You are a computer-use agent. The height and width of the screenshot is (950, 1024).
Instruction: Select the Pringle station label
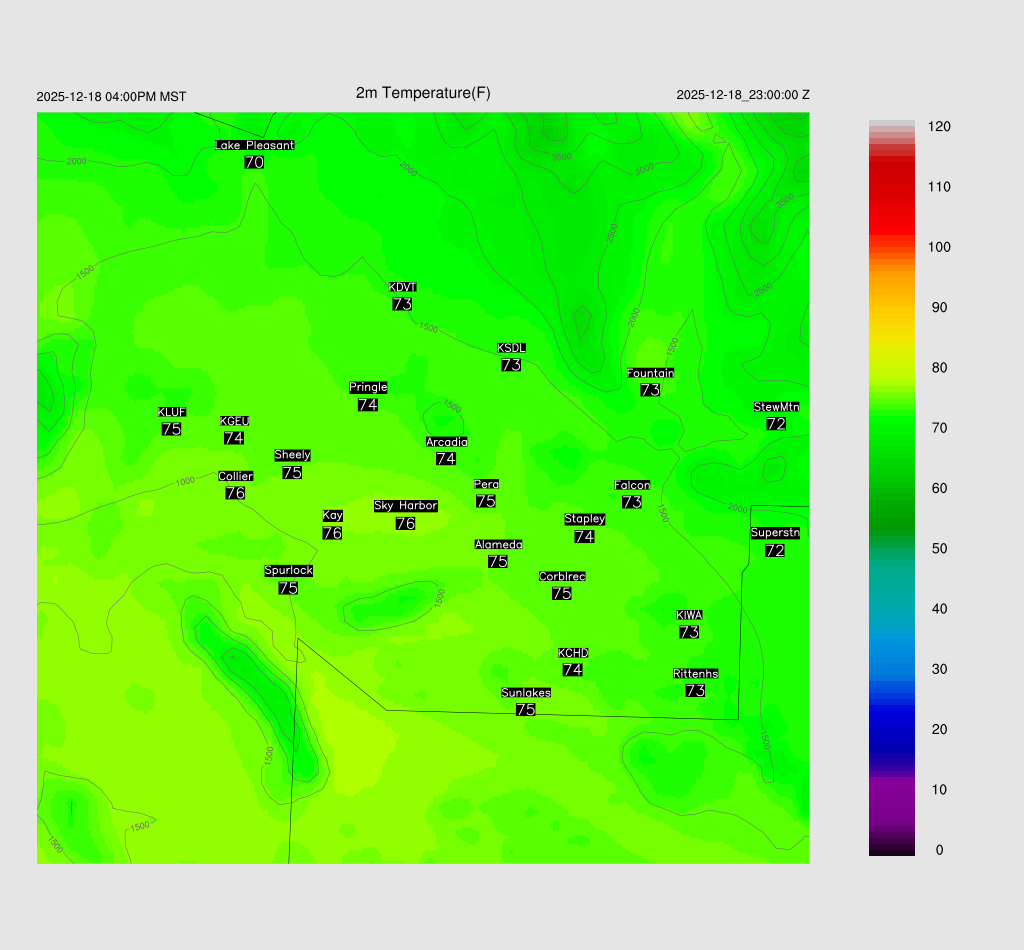(367, 388)
